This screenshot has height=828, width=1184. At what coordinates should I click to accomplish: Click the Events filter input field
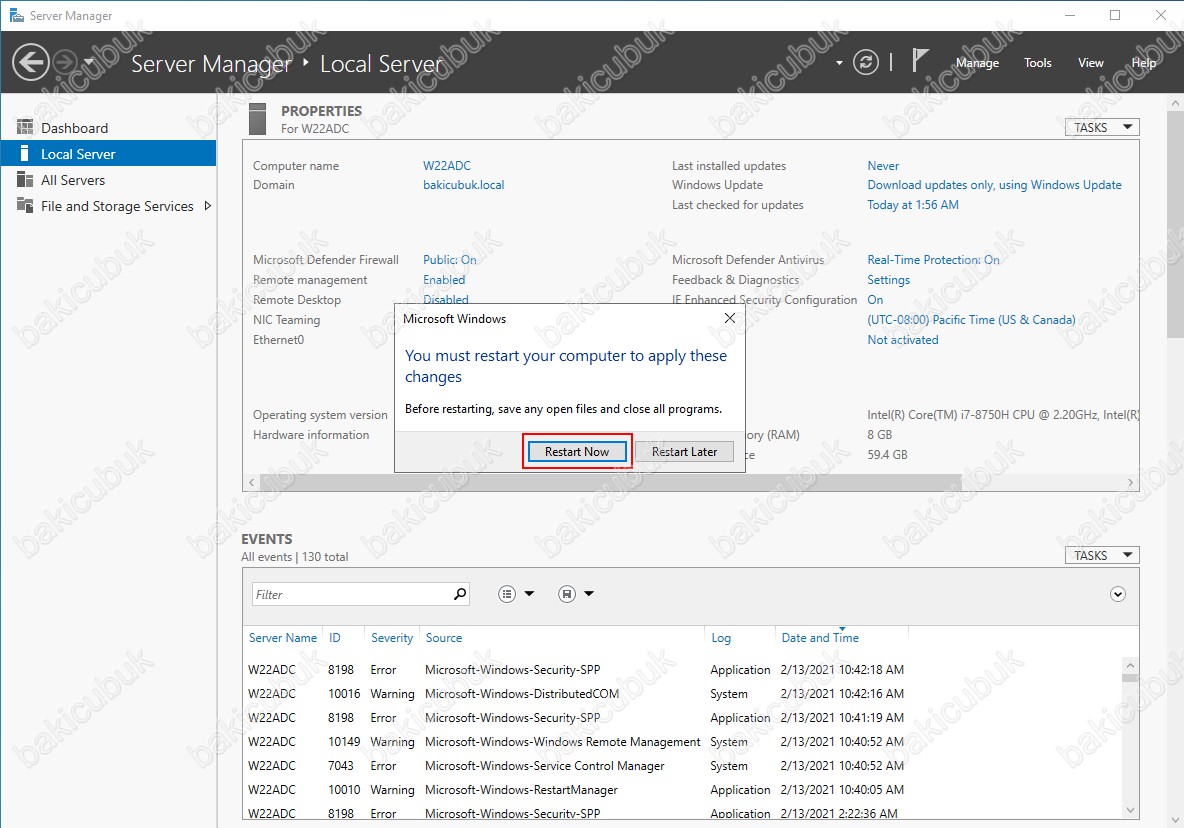point(350,594)
